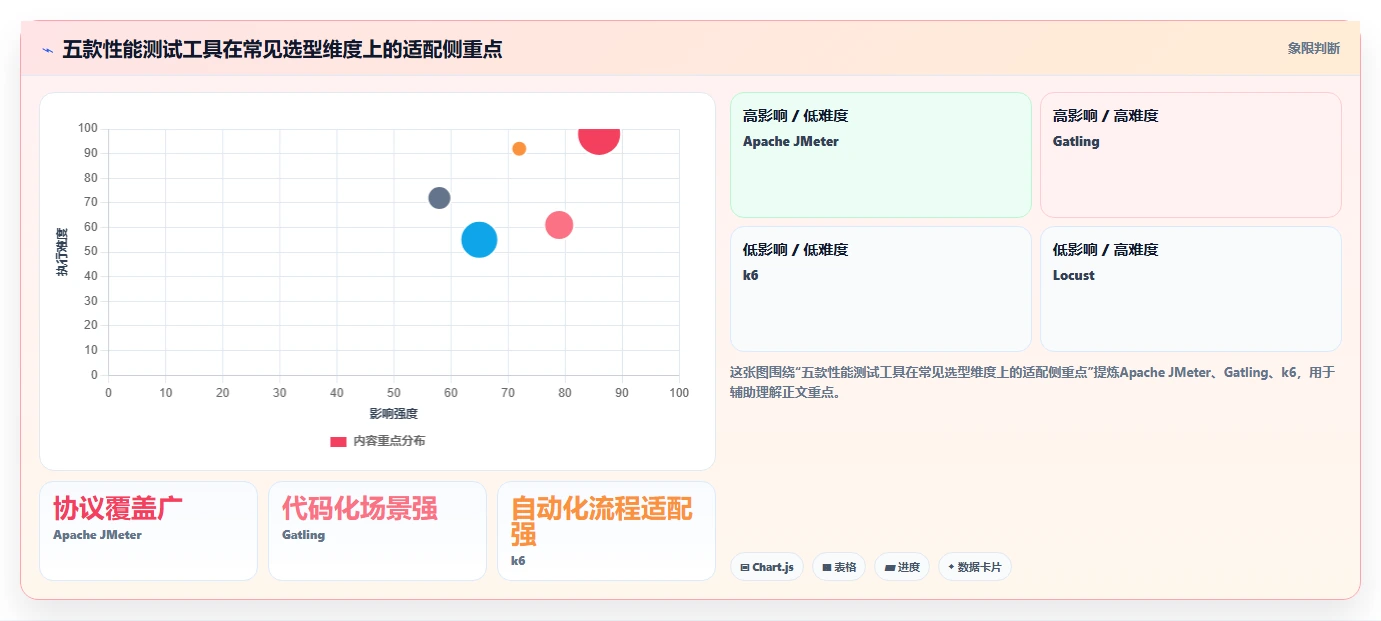Open the 低影响 / 低难度 quadrant card
Image resolution: width=1381 pixels, height=621 pixels.
[x=880, y=289]
